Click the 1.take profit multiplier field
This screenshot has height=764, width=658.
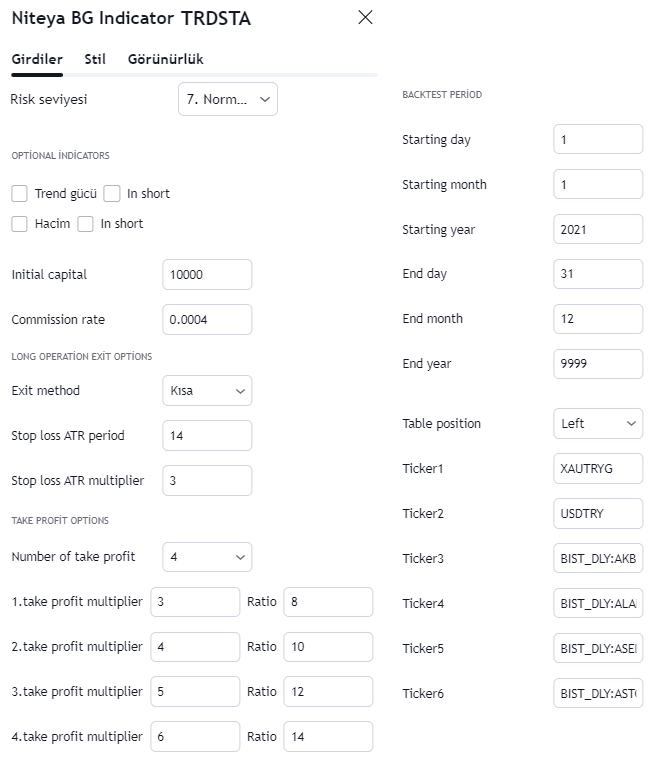coord(195,602)
